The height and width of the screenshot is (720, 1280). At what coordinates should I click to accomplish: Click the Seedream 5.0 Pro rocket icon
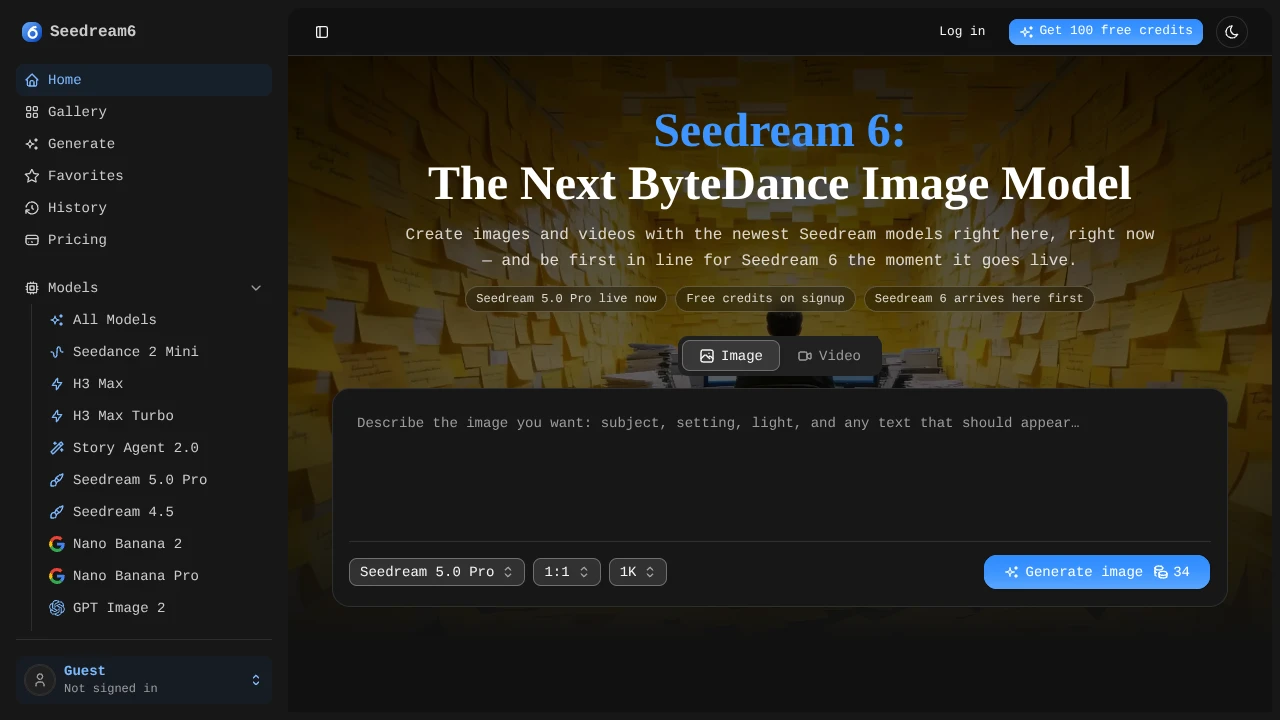click(x=57, y=480)
